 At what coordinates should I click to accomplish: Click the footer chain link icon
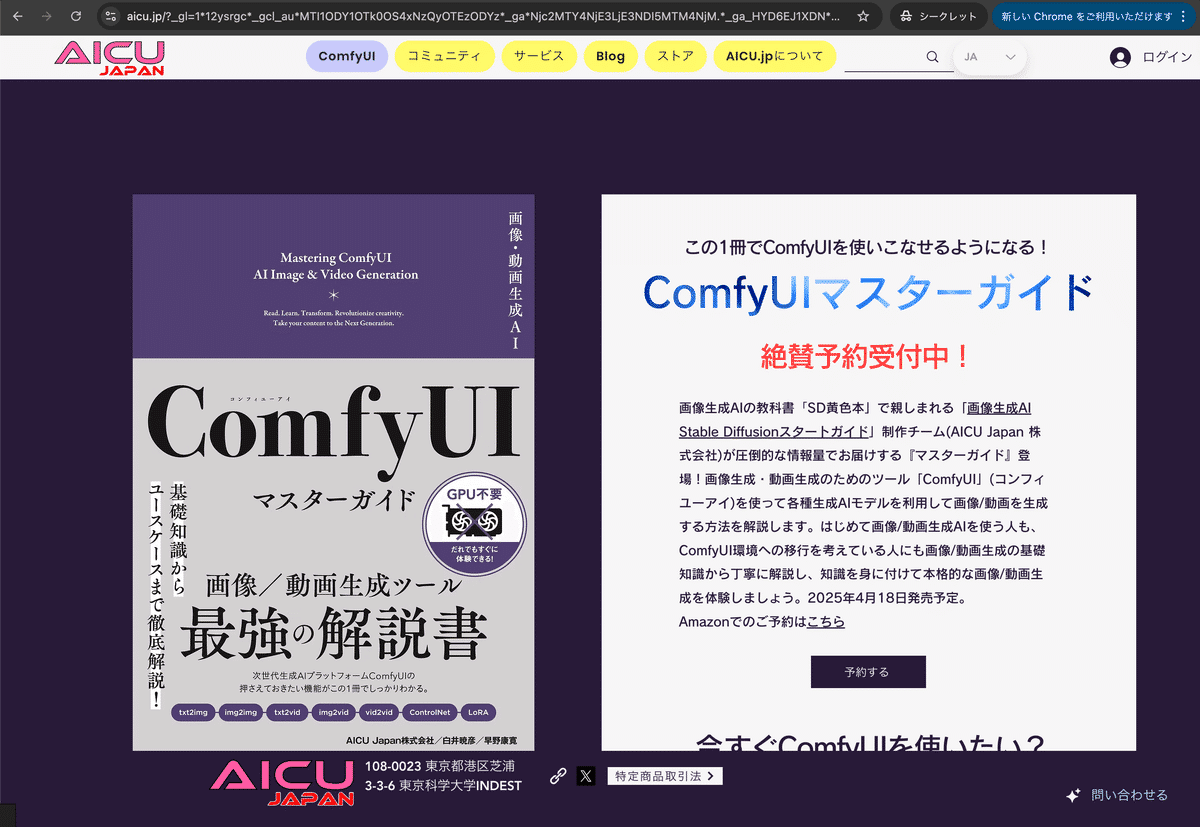559,776
